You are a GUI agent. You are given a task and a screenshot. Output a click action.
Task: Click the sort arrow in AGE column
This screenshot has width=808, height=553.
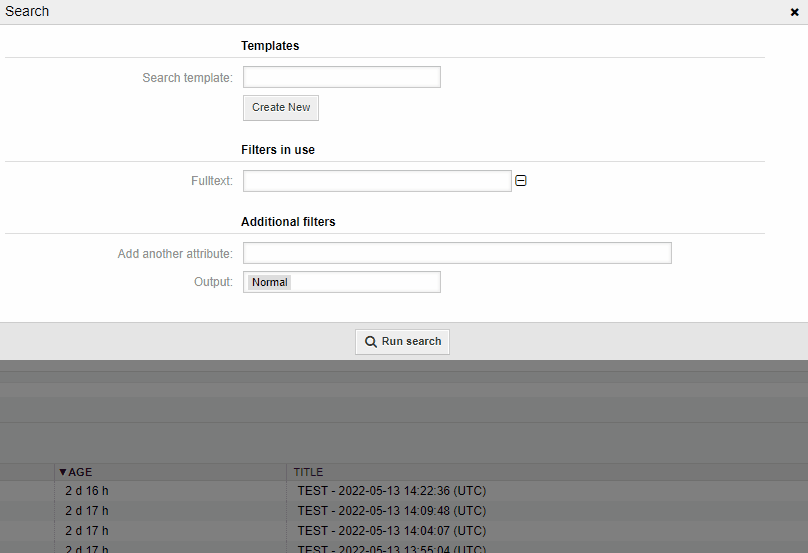pos(62,472)
